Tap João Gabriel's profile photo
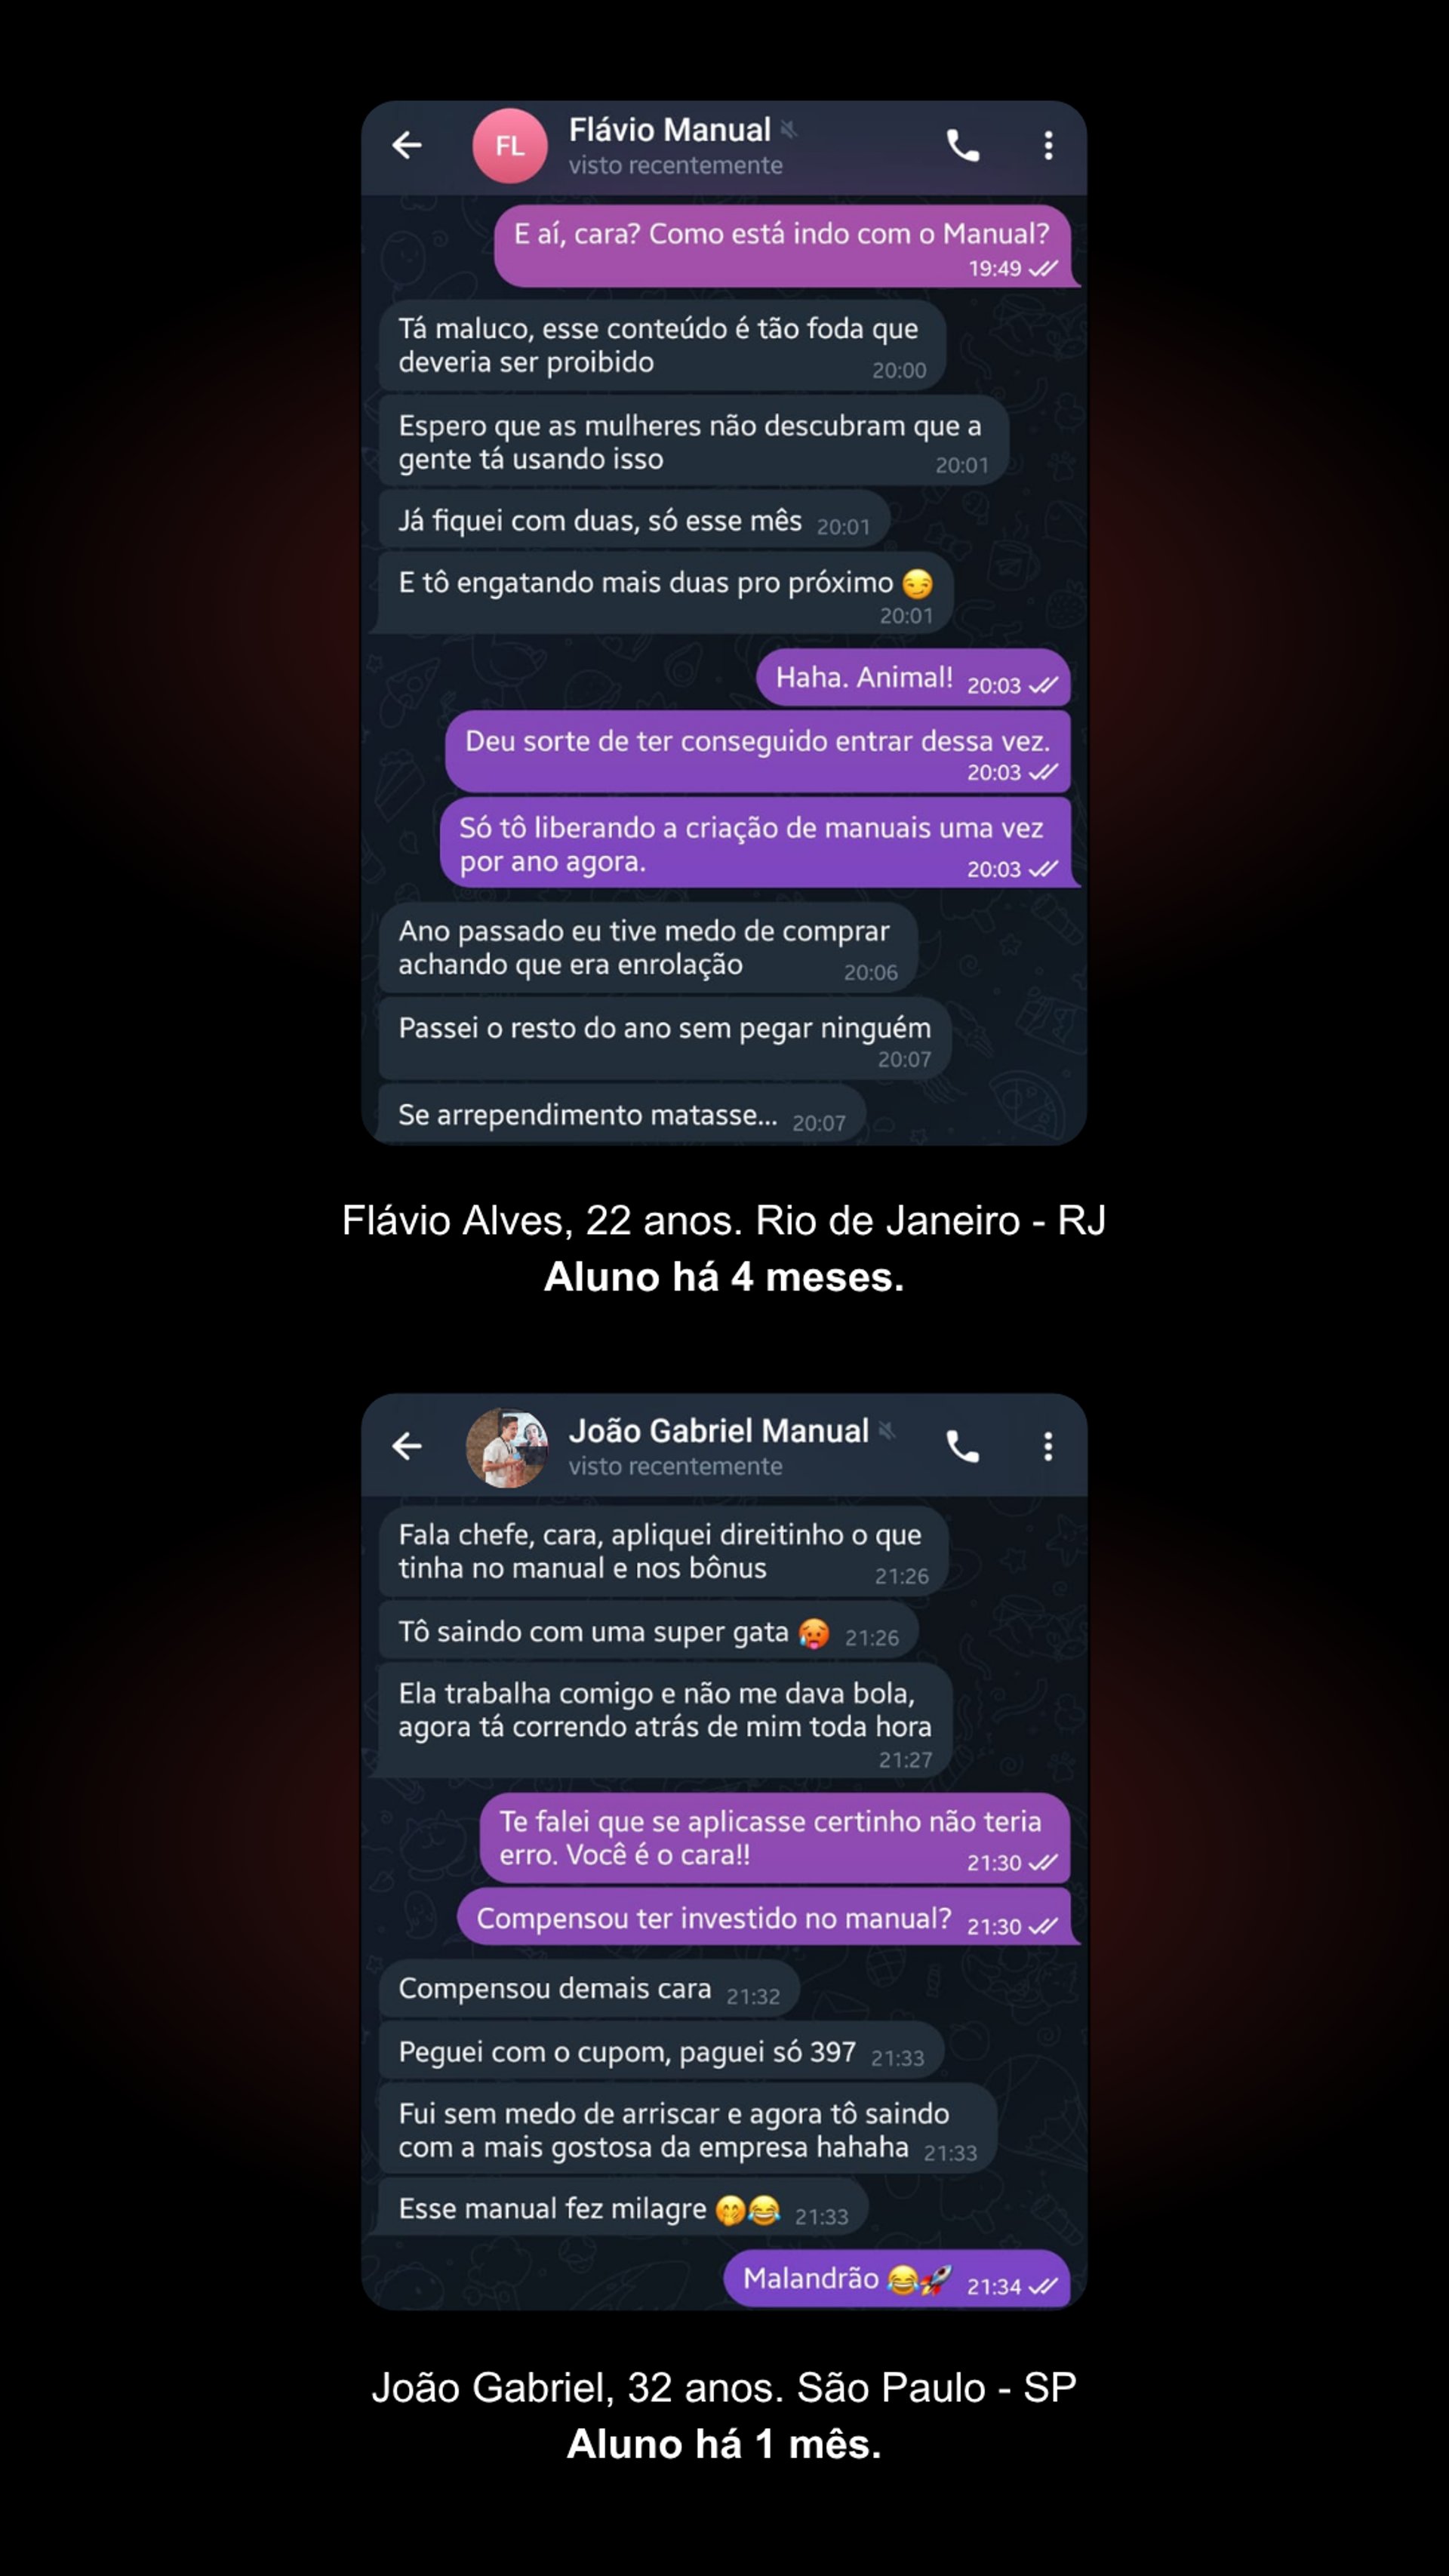This screenshot has width=1449, height=2576. pos(507,1447)
